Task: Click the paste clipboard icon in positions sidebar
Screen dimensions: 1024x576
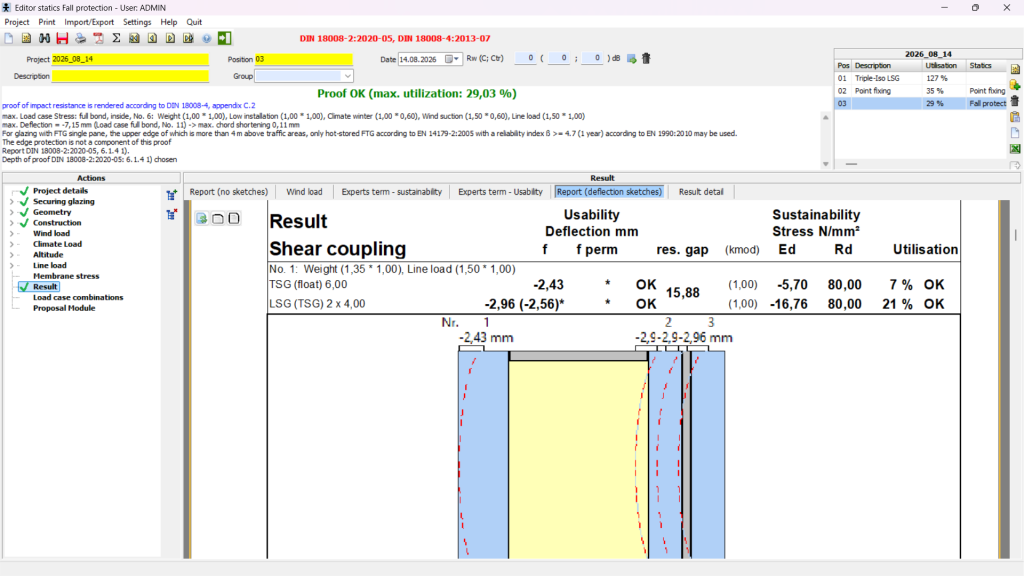Action: coord(1015,117)
